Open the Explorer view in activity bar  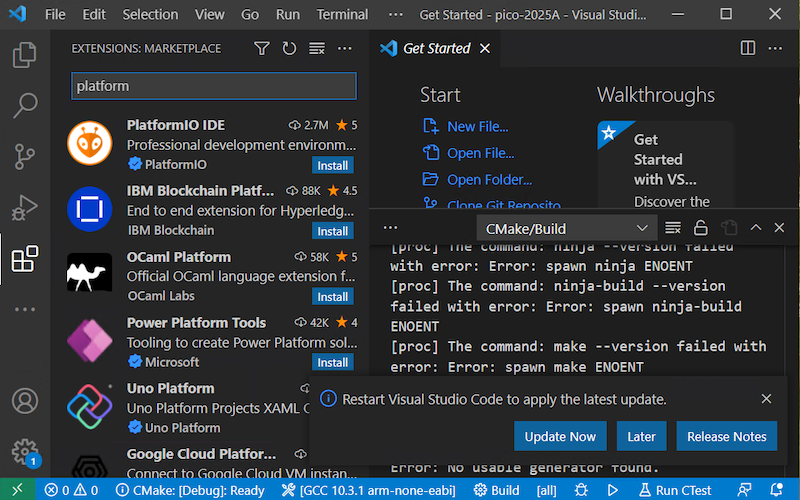(24, 55)
